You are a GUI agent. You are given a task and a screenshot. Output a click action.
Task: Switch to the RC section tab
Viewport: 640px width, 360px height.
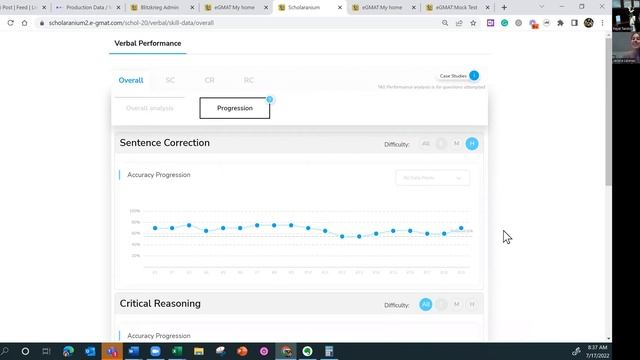tap(249, 80)
